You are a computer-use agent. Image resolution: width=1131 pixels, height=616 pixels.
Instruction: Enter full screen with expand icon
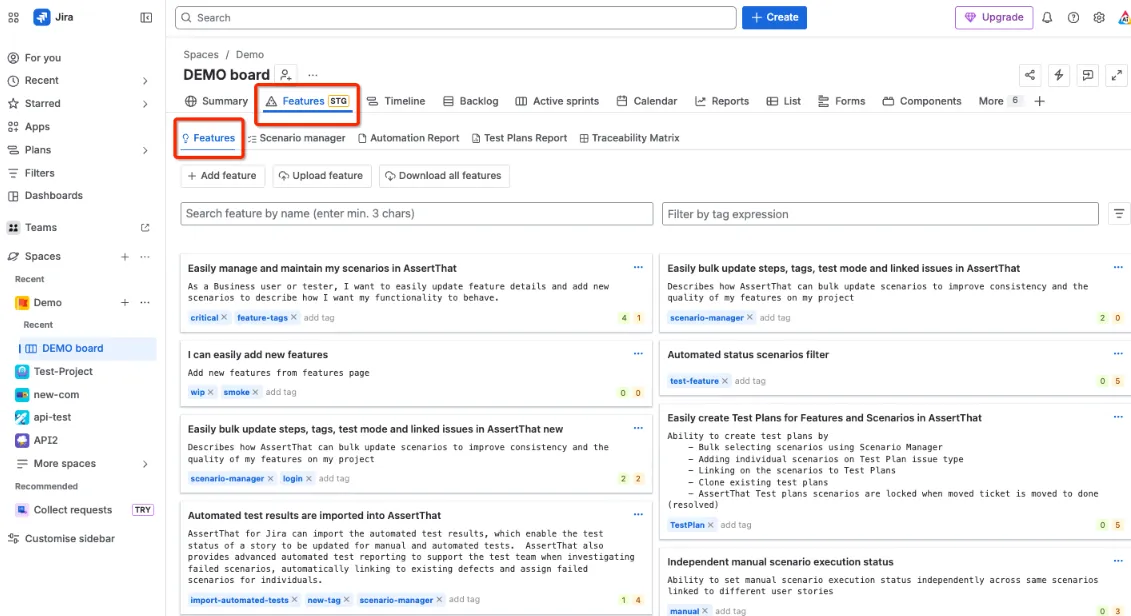point(1117,75)
